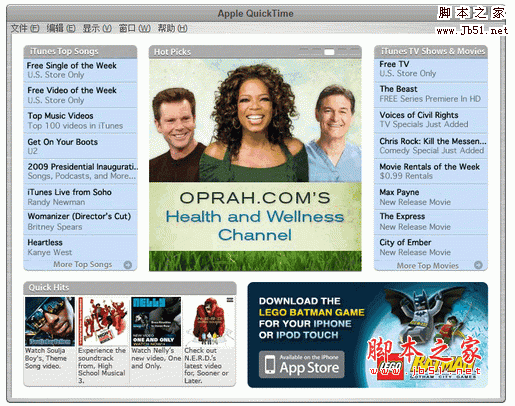Open The Express new release movie
The width and height of the screenshot is (515, 406).
431,222
